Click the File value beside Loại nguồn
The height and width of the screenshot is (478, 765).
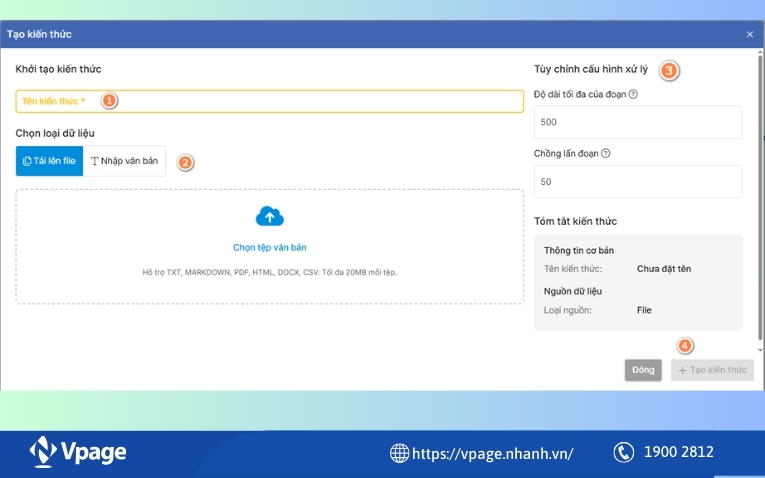point(644,310)
